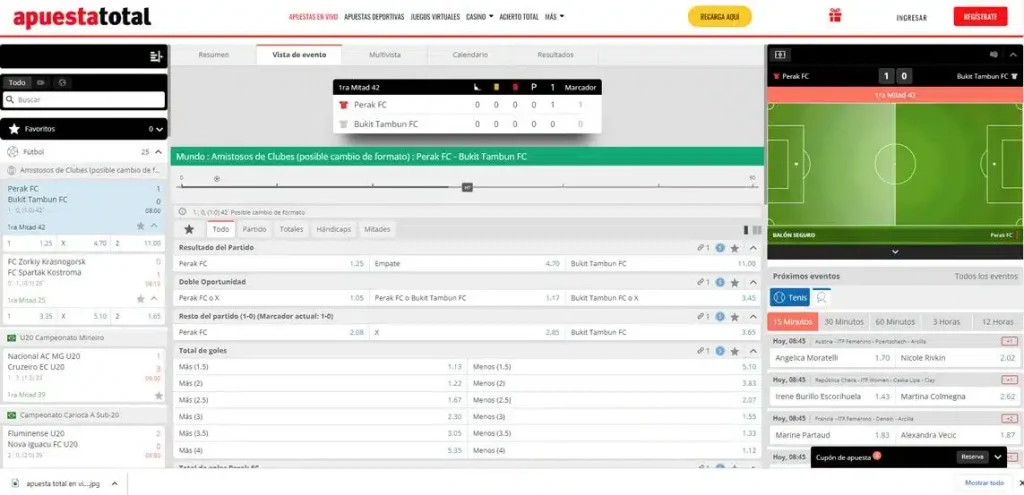Switch to single-column market layout toggle
Screen dimensions: 1024x495
[746, 229]
